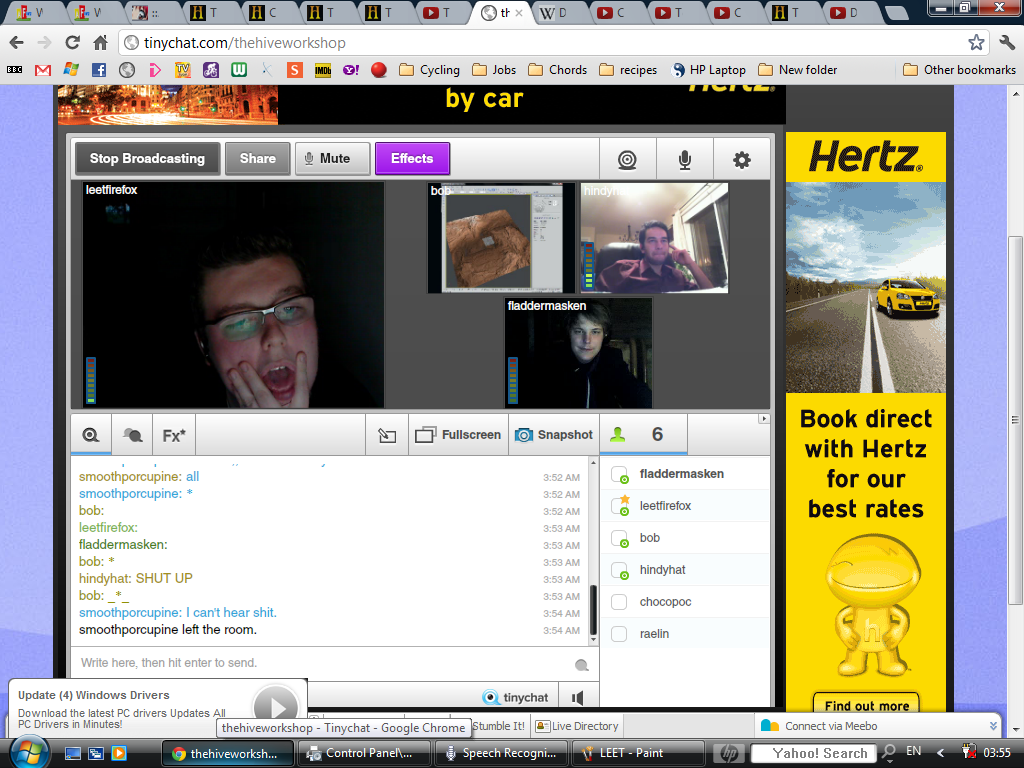The image size is (1024, 768).
Task: Open the Chords bookmarks folder
Action: 558,70
